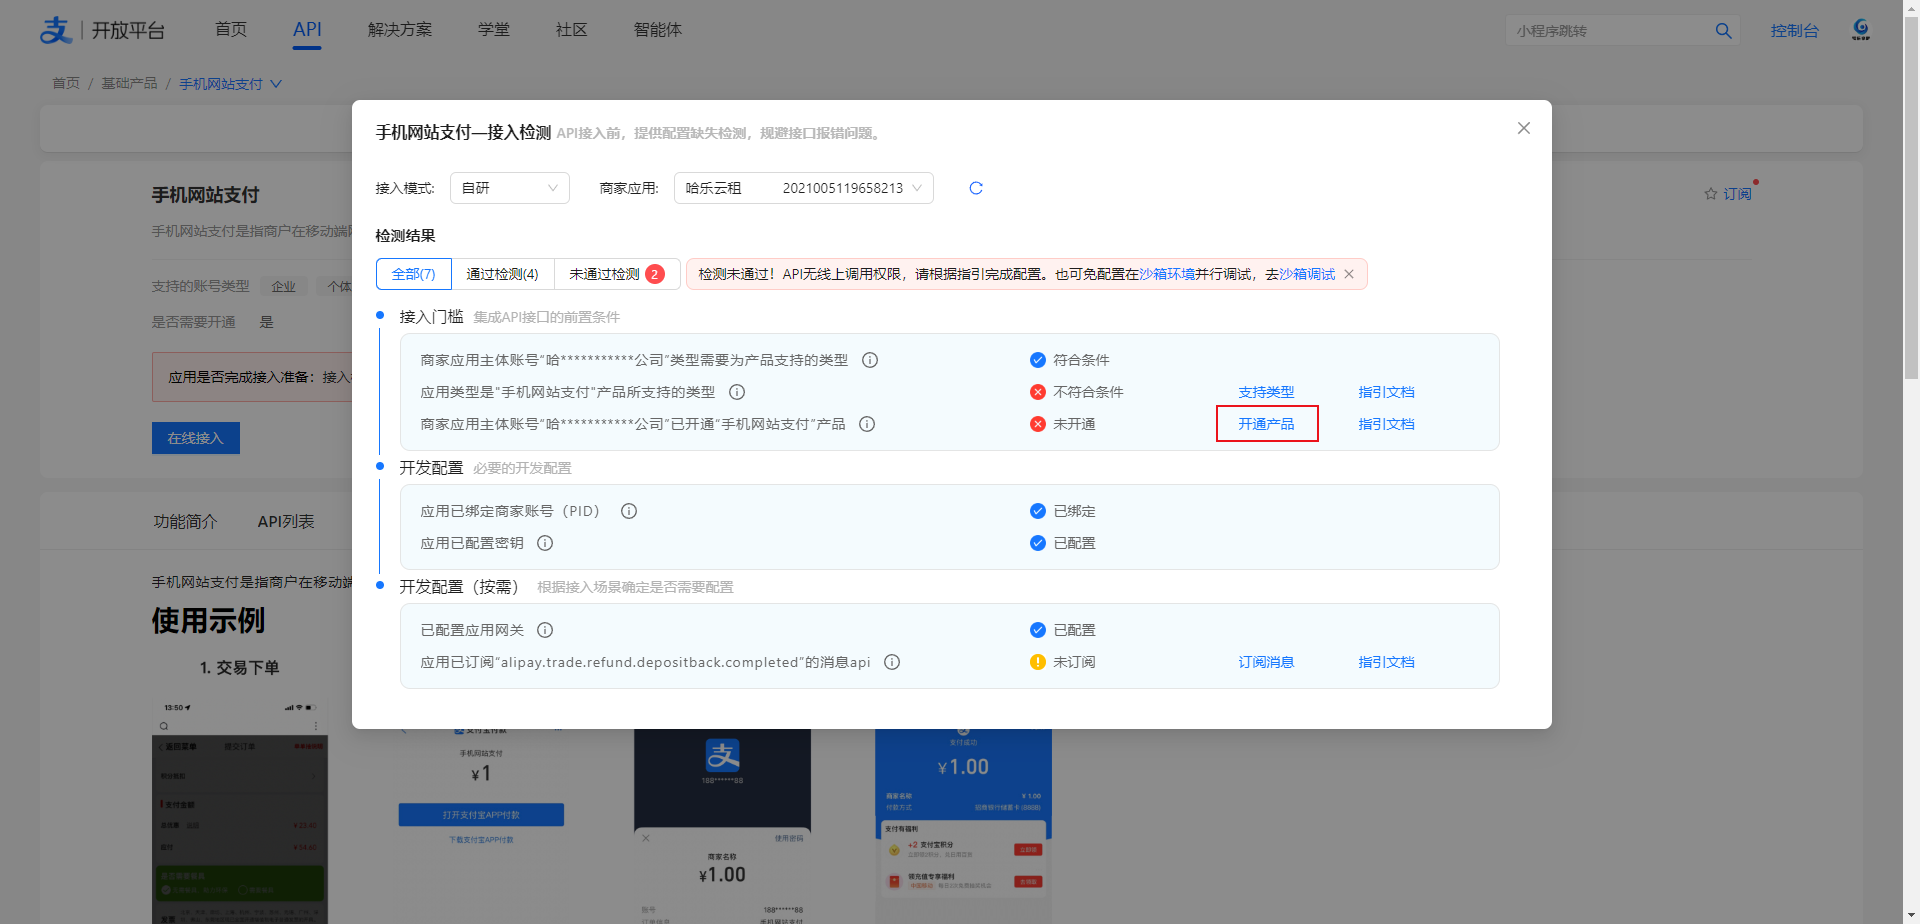Switch to the 功能简介 tab
This screenshot has height=924, width=1920.
click(x=185, y=521)
